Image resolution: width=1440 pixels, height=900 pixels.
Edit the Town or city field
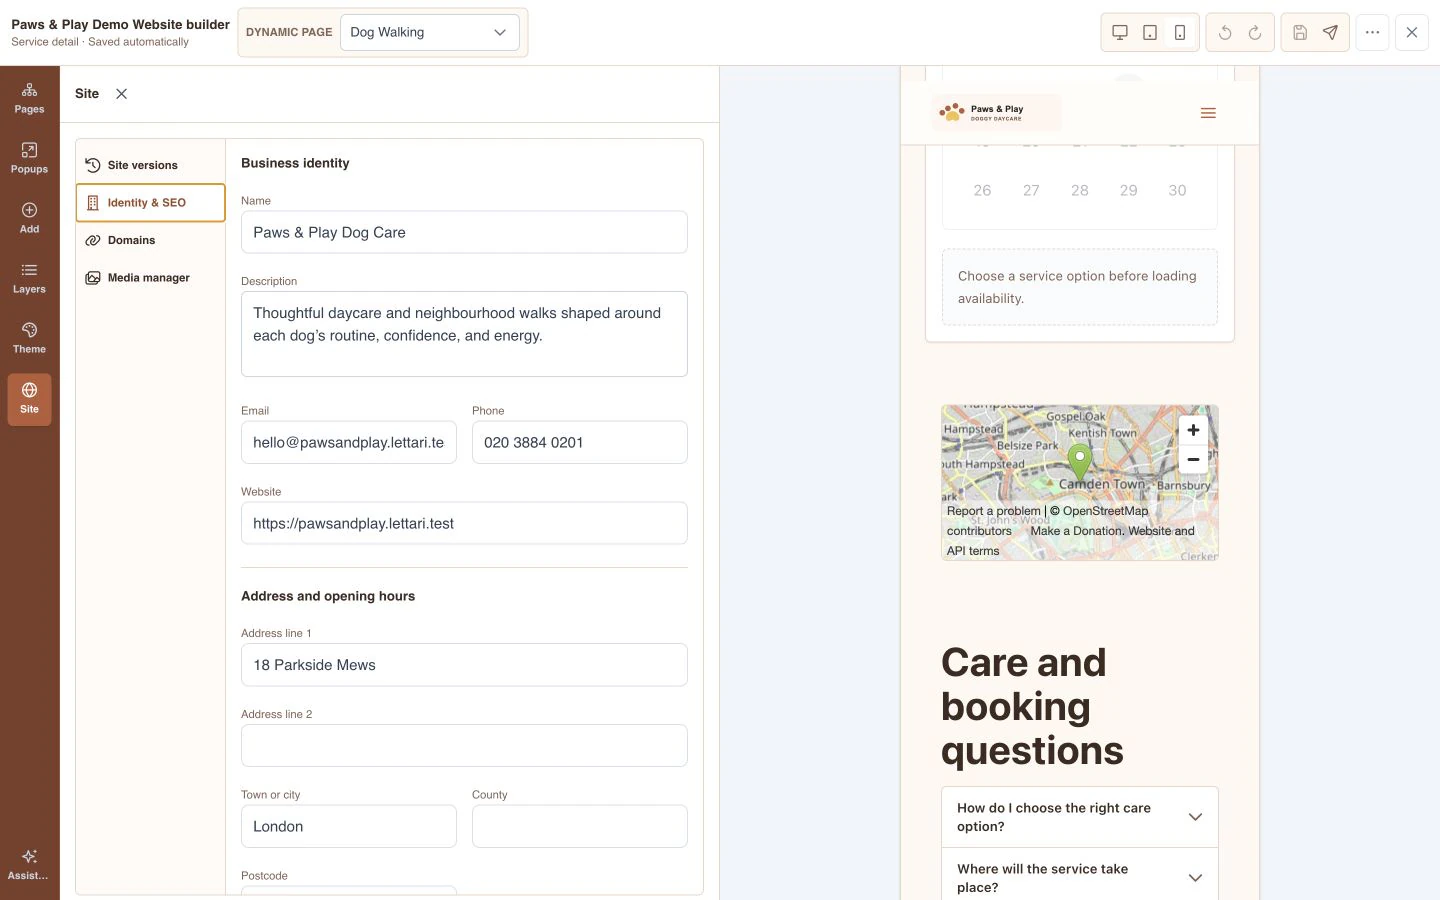pyautogui.click(x=349, y=827)
